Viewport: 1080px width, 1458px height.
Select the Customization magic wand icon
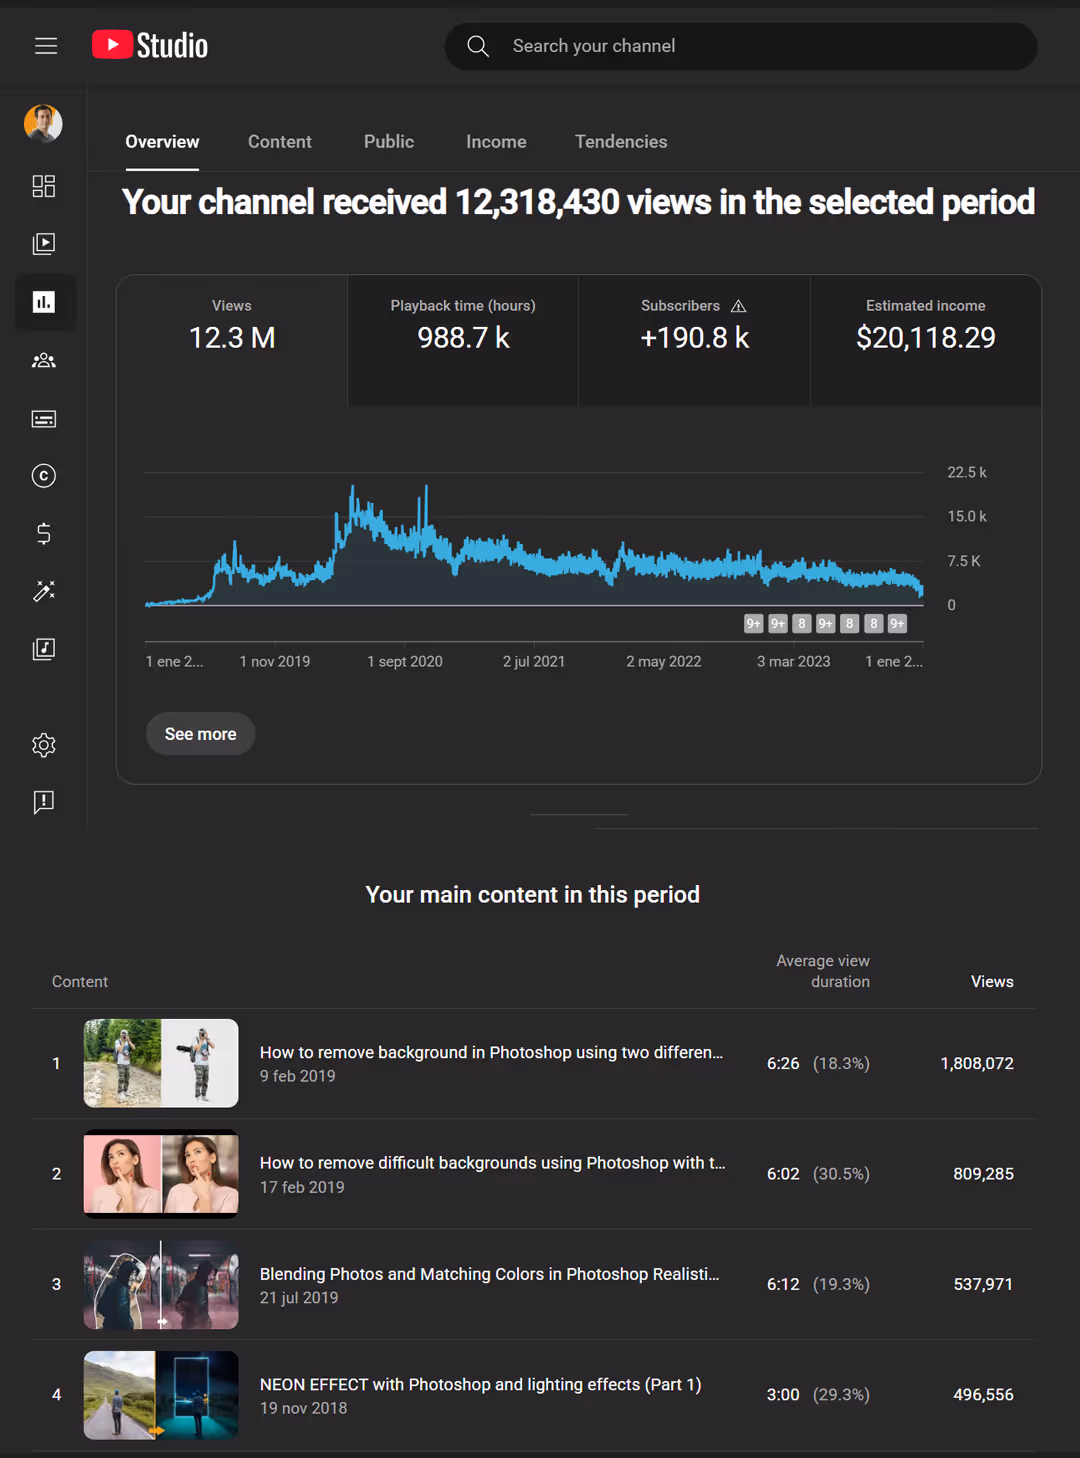coord(44,591)
